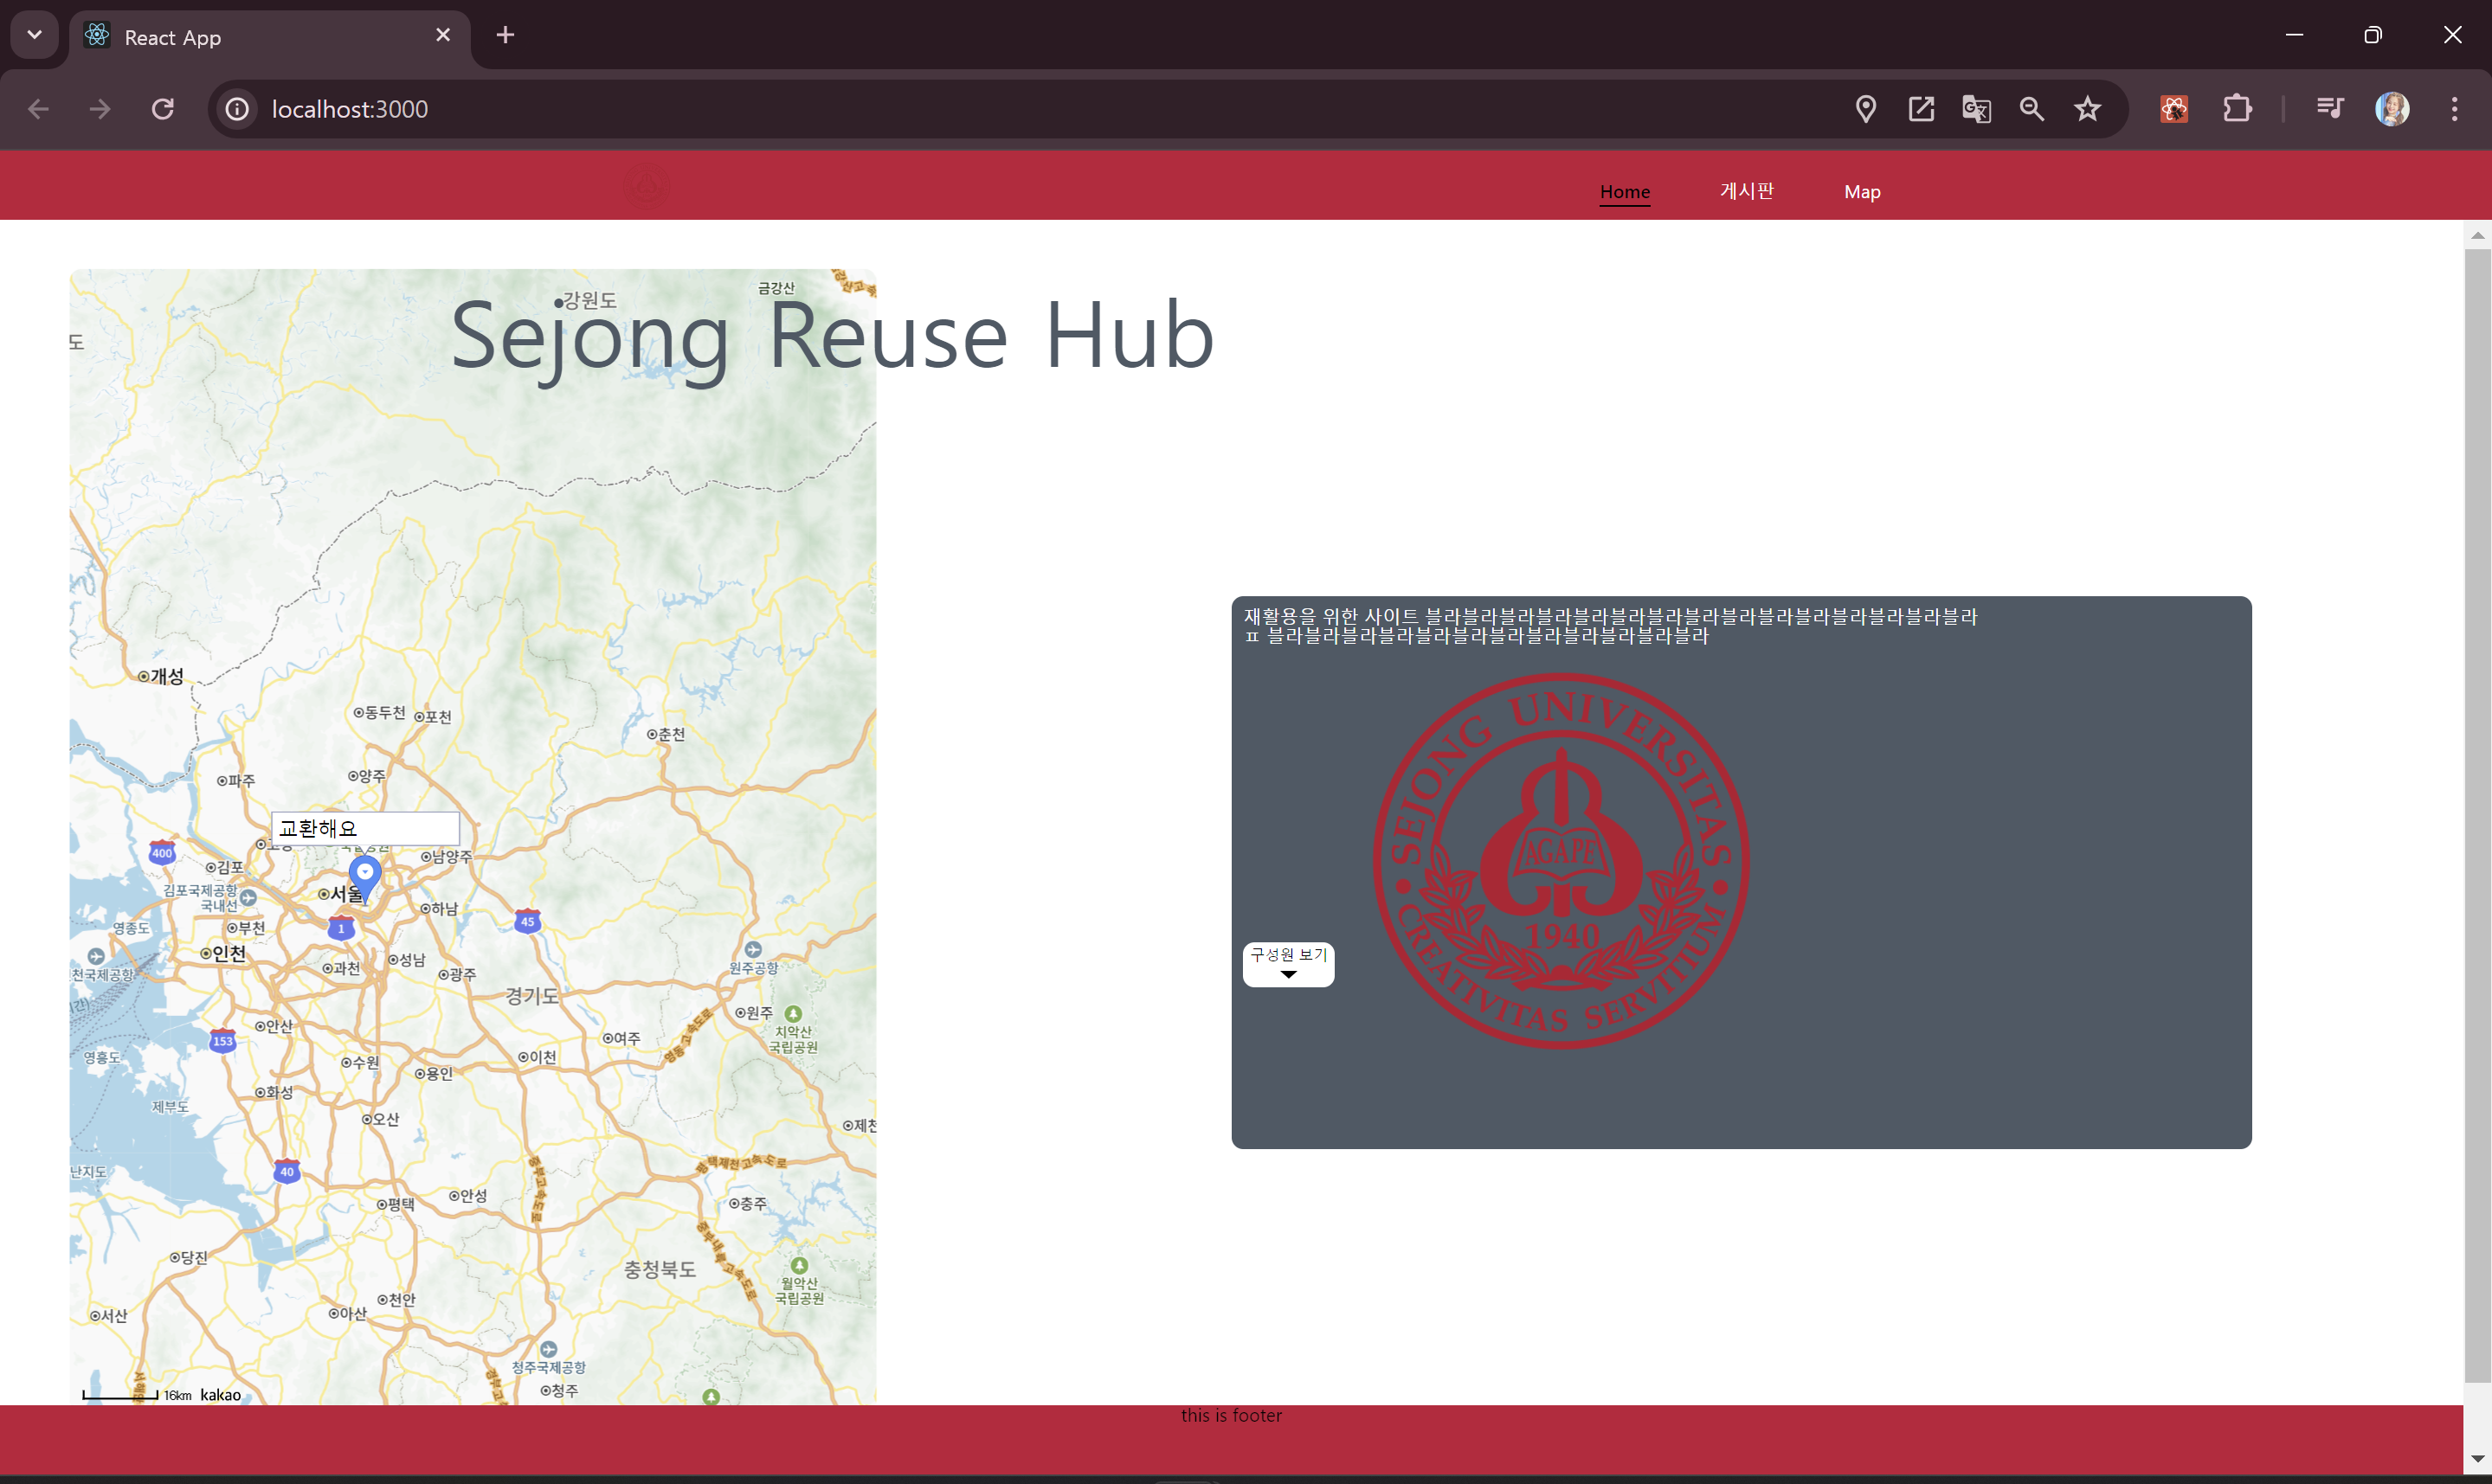The width and height of the screenshot is (2492, 1484).
Task: Open the 게시판 nav link
Action: [x=1746, y=191]
